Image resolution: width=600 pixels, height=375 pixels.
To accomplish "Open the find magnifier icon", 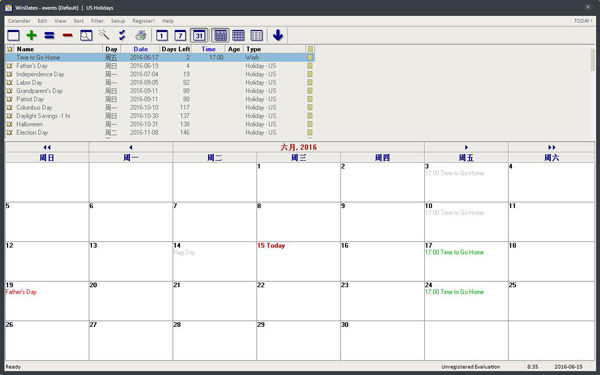I will [x=86, y=36].
